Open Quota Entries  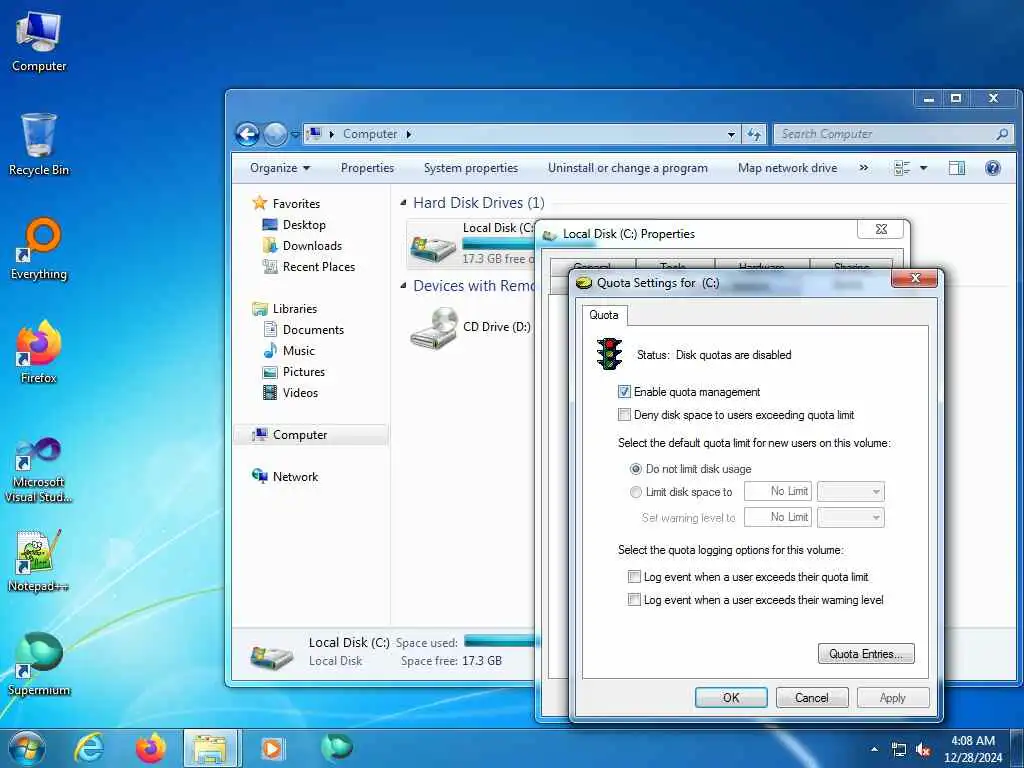tap(866, 654)
